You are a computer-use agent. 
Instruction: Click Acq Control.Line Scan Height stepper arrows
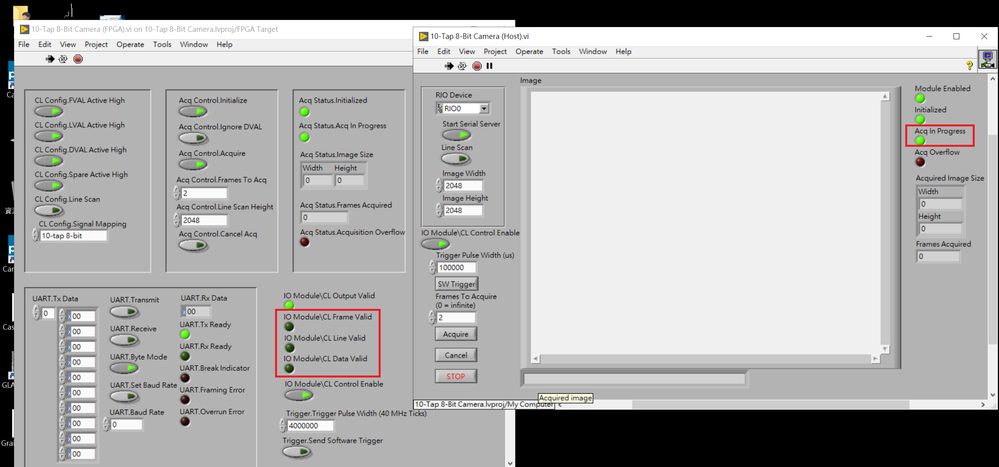coord(176,220)
